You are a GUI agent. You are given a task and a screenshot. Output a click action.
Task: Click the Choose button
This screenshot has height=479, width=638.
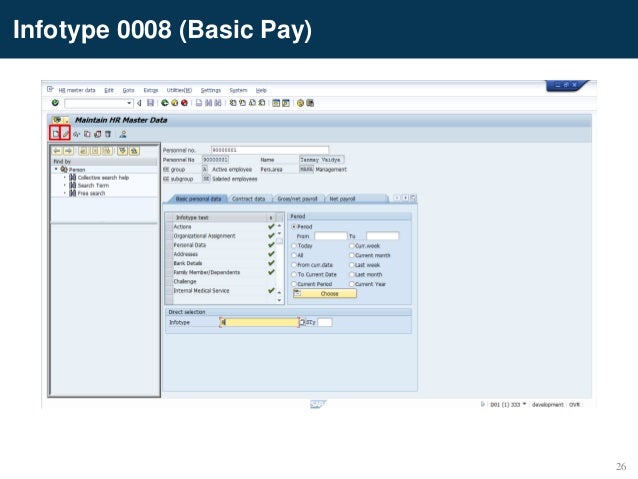click(325, 293)
